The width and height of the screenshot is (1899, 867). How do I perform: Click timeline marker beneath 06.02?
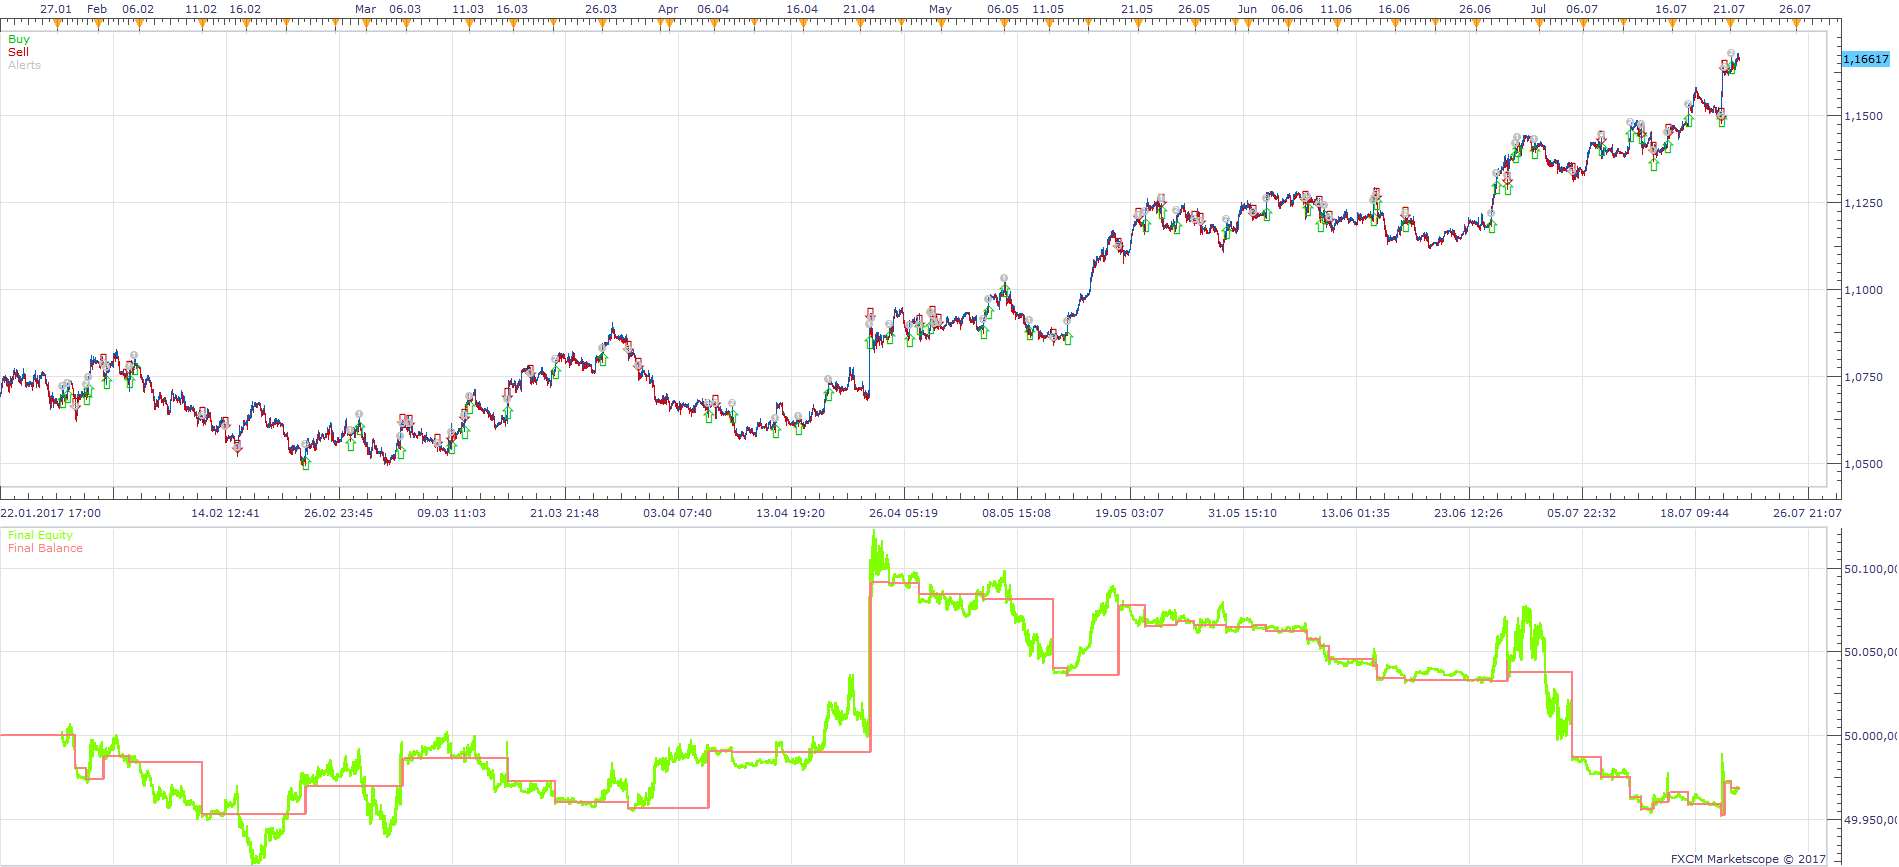pyautogui.click(x=140, y=24)
